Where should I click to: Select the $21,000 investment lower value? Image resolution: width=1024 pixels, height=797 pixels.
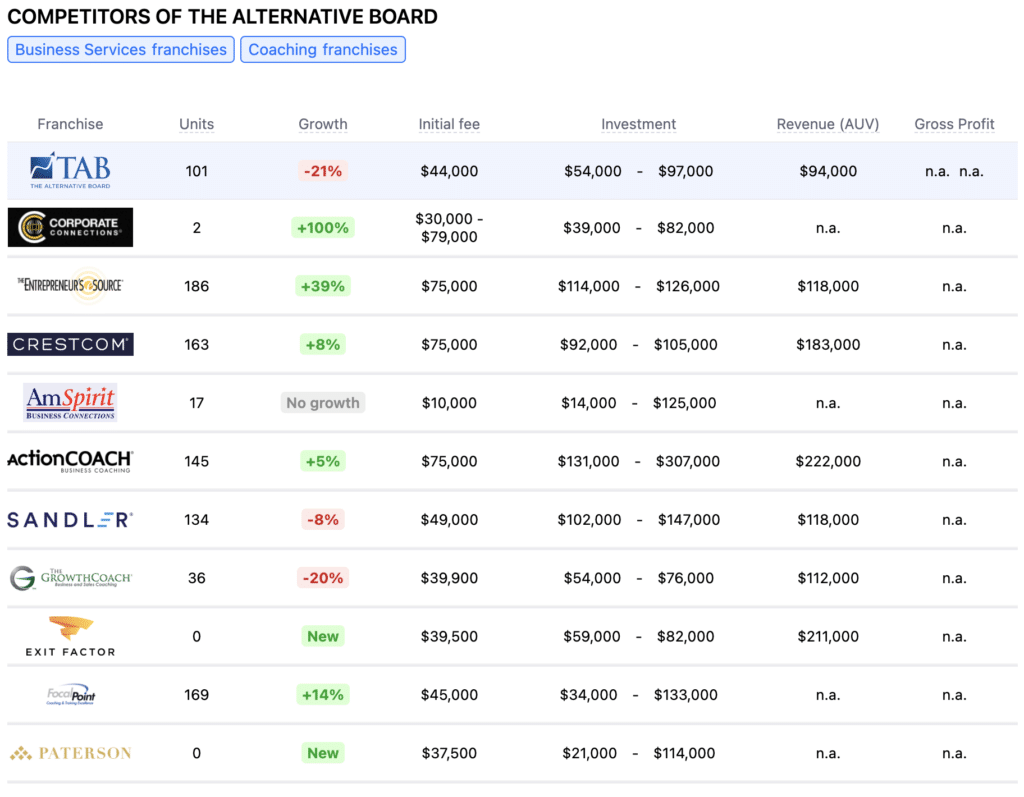[x=589, y=753]
